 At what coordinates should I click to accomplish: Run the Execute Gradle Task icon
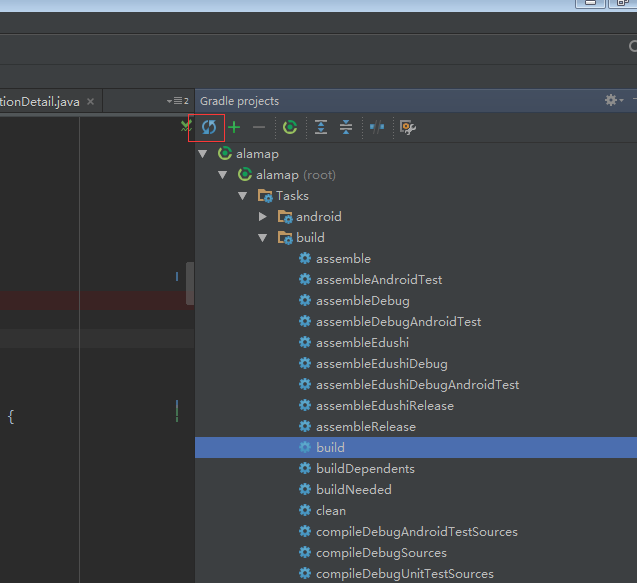tap(290, 127)
